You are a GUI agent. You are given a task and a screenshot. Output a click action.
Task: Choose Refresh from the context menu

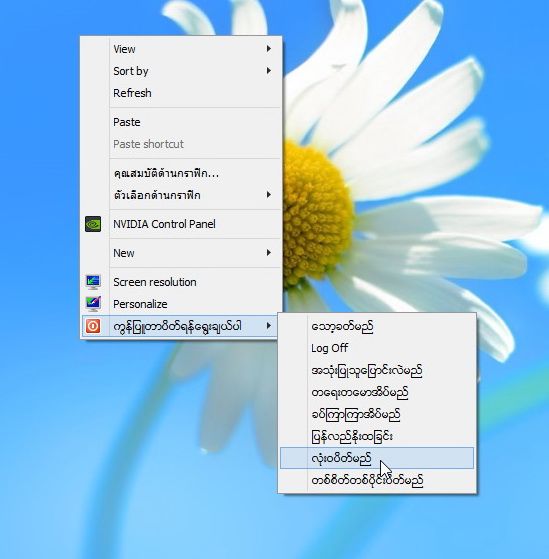(181, 93)
